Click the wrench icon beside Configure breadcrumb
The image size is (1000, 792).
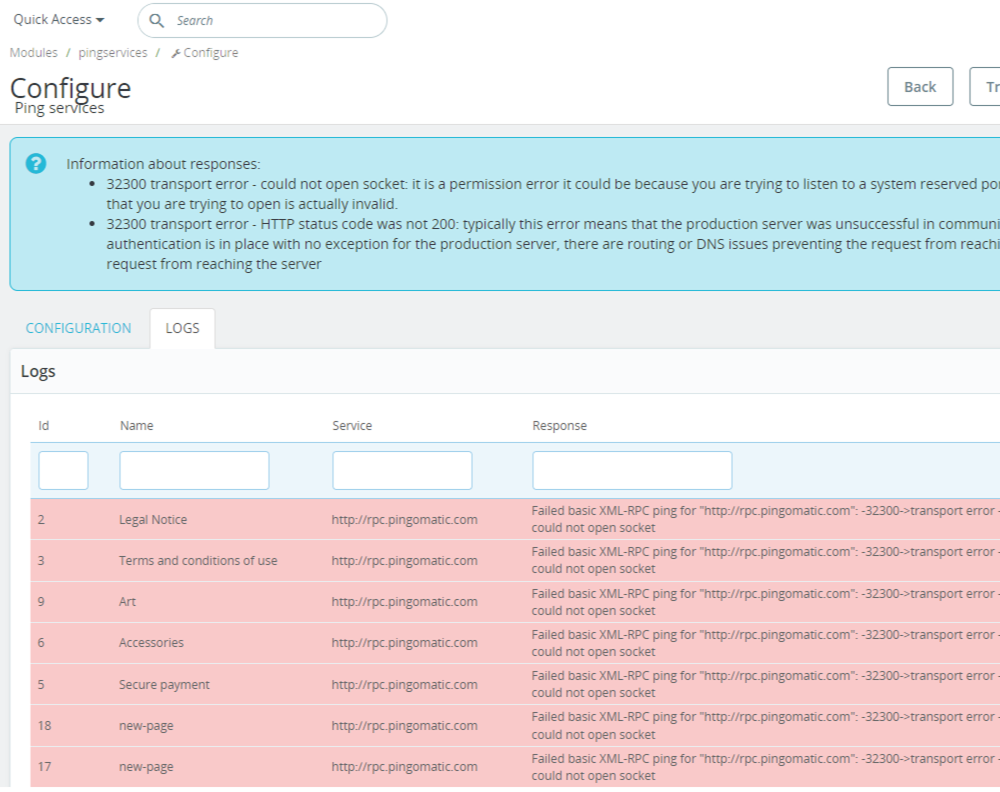[176, 52]
